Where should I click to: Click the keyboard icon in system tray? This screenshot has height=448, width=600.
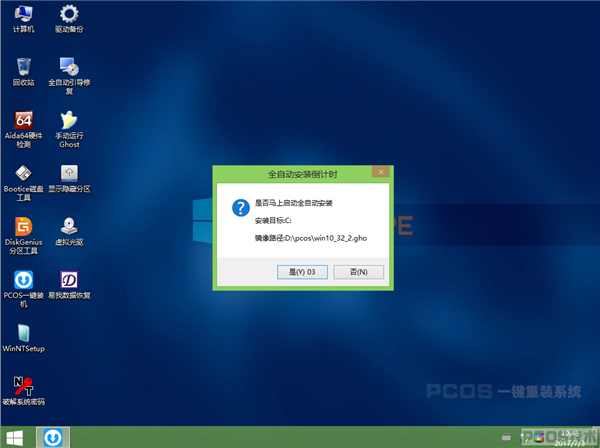tap(506, 437)
